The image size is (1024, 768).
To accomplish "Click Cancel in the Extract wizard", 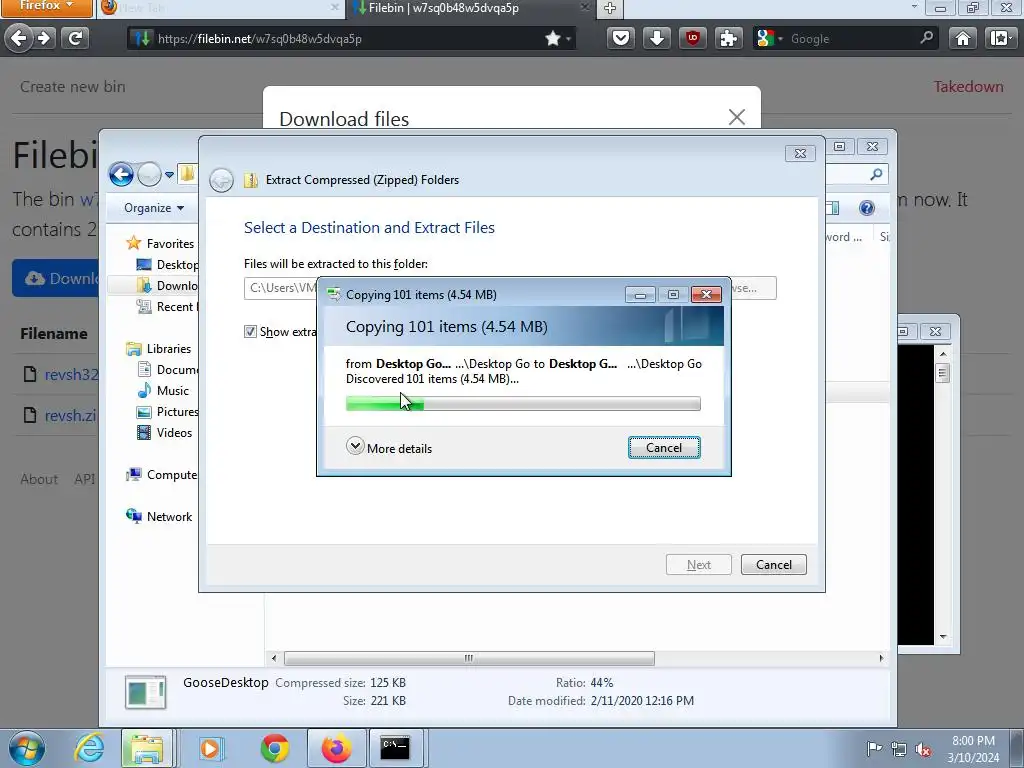I will [x=774, y=564].
